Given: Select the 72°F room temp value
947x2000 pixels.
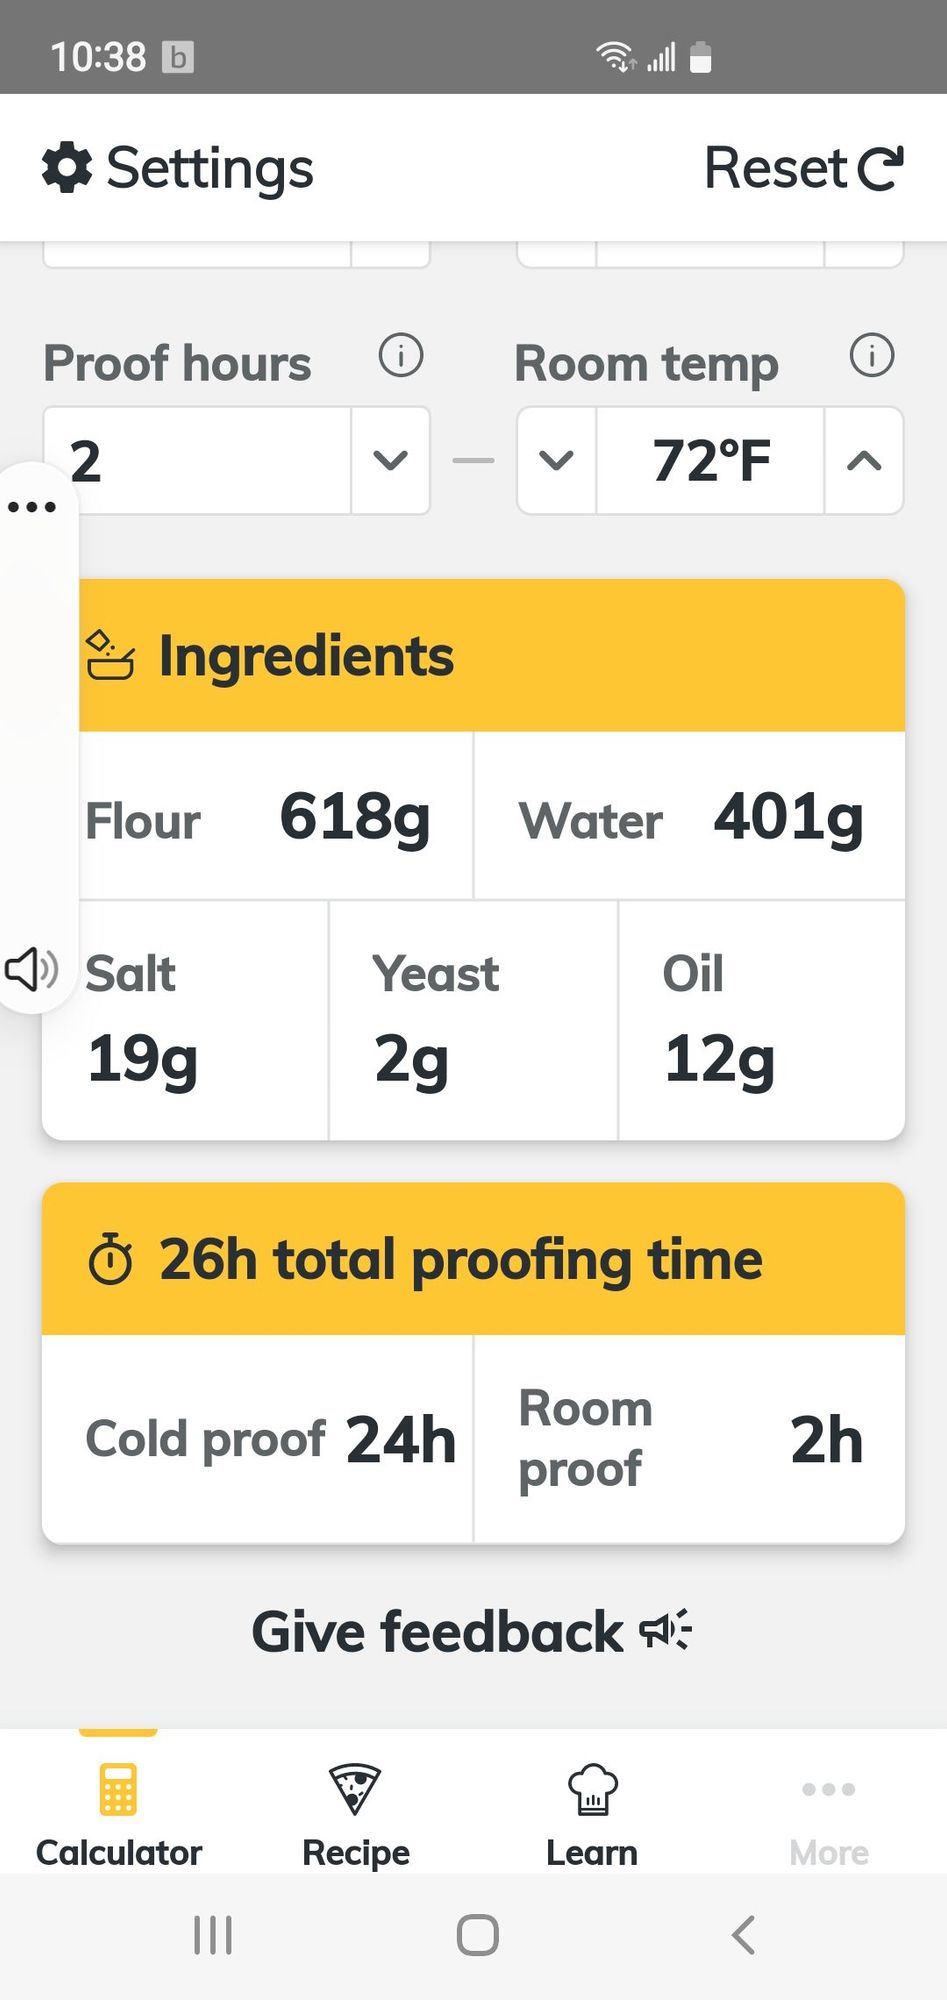Looking at the screenshot, I should click(x=711, y=460).
